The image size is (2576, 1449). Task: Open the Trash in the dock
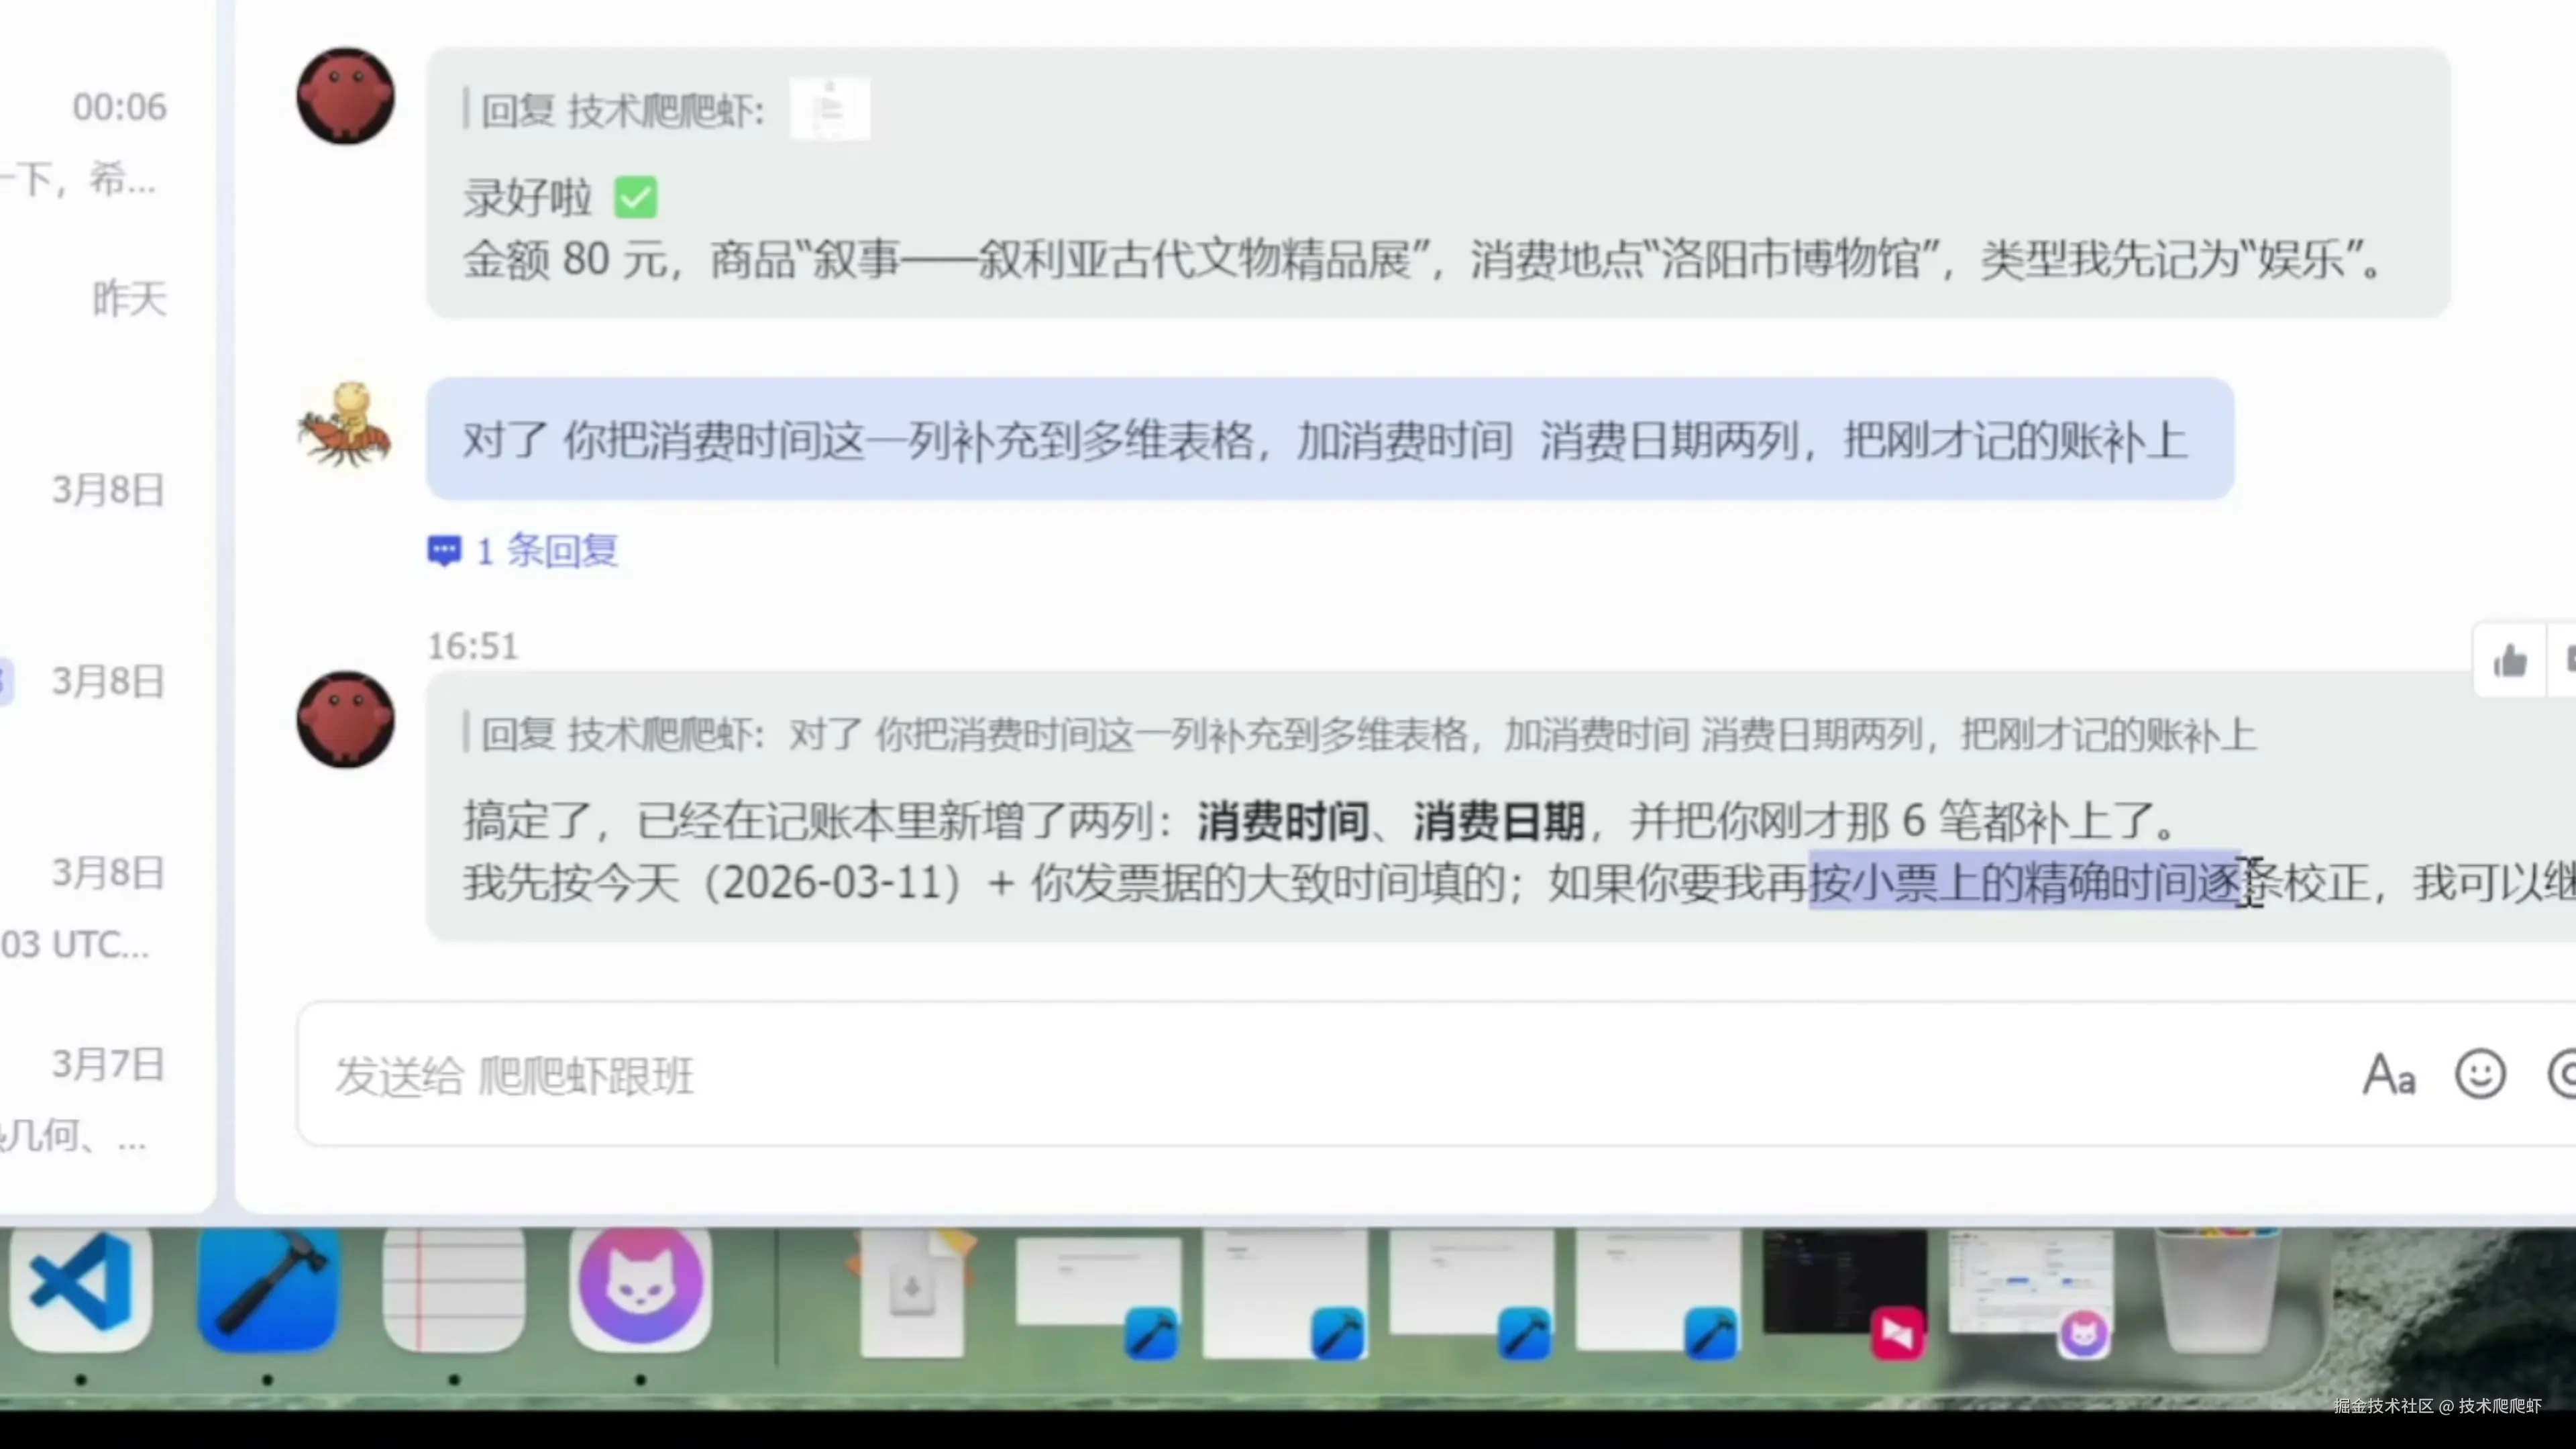pyautogui.click(x=2218, y=1290)
